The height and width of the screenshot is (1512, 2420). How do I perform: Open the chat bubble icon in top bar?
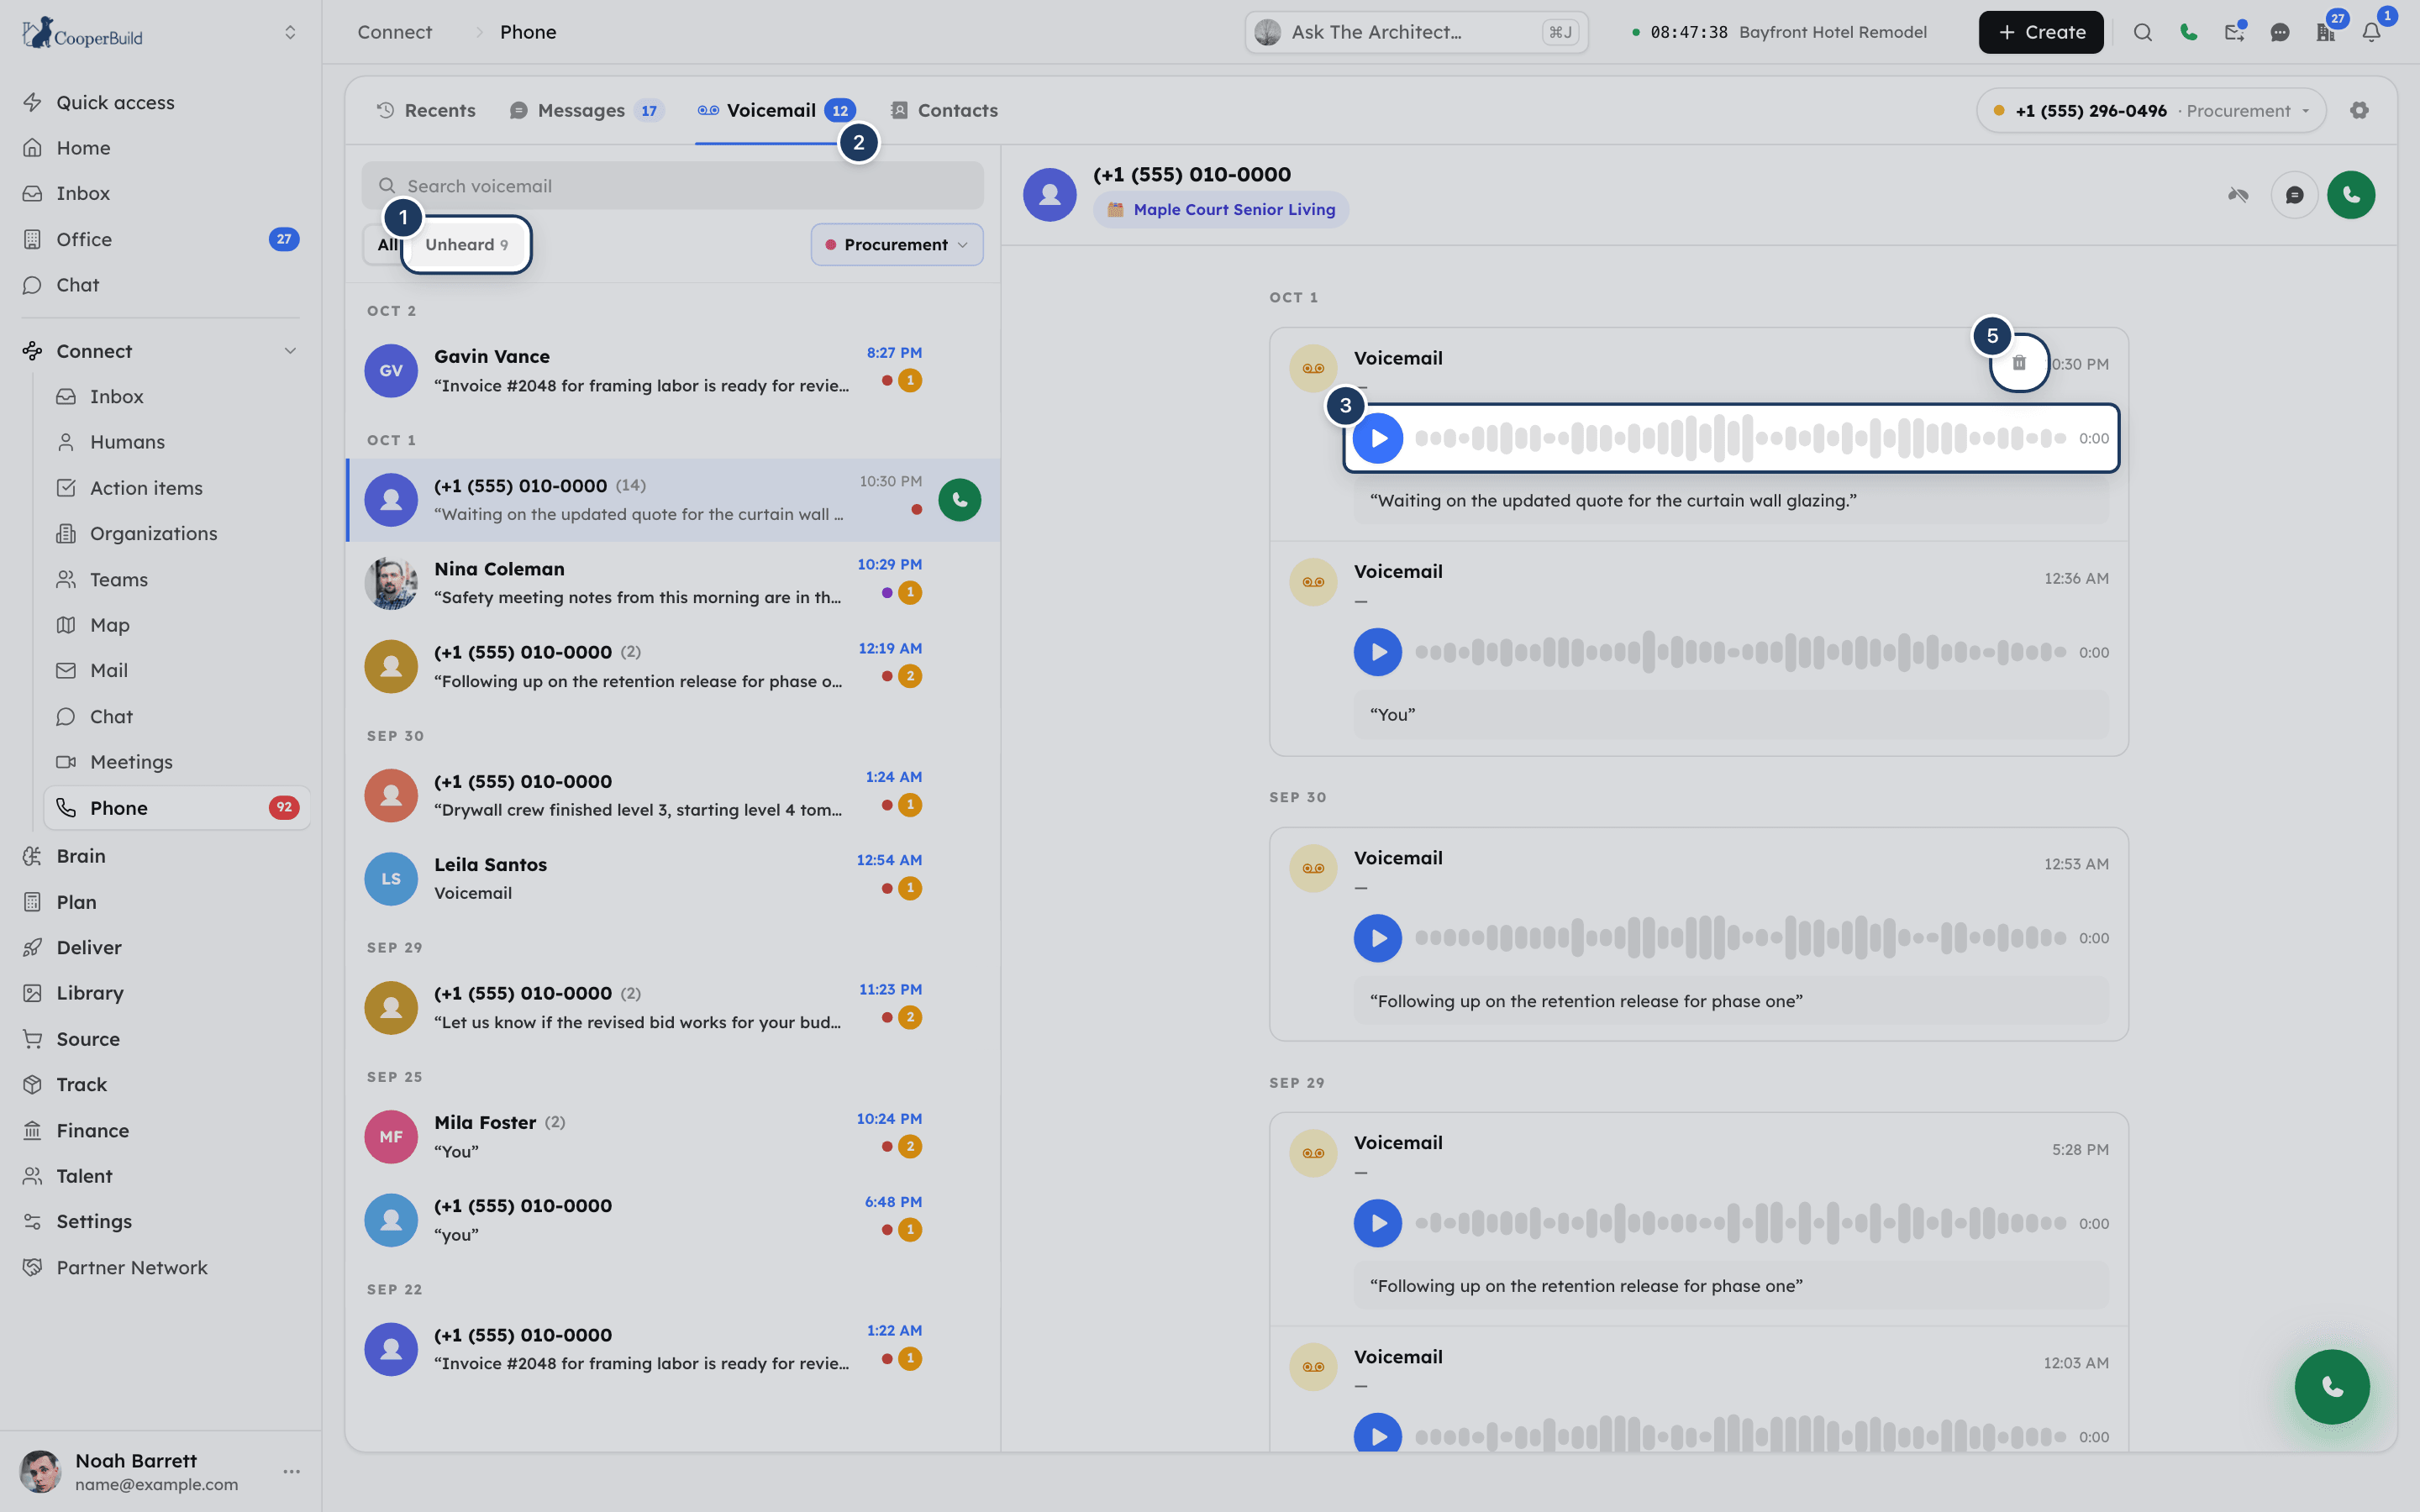(x=2280, y=32)
